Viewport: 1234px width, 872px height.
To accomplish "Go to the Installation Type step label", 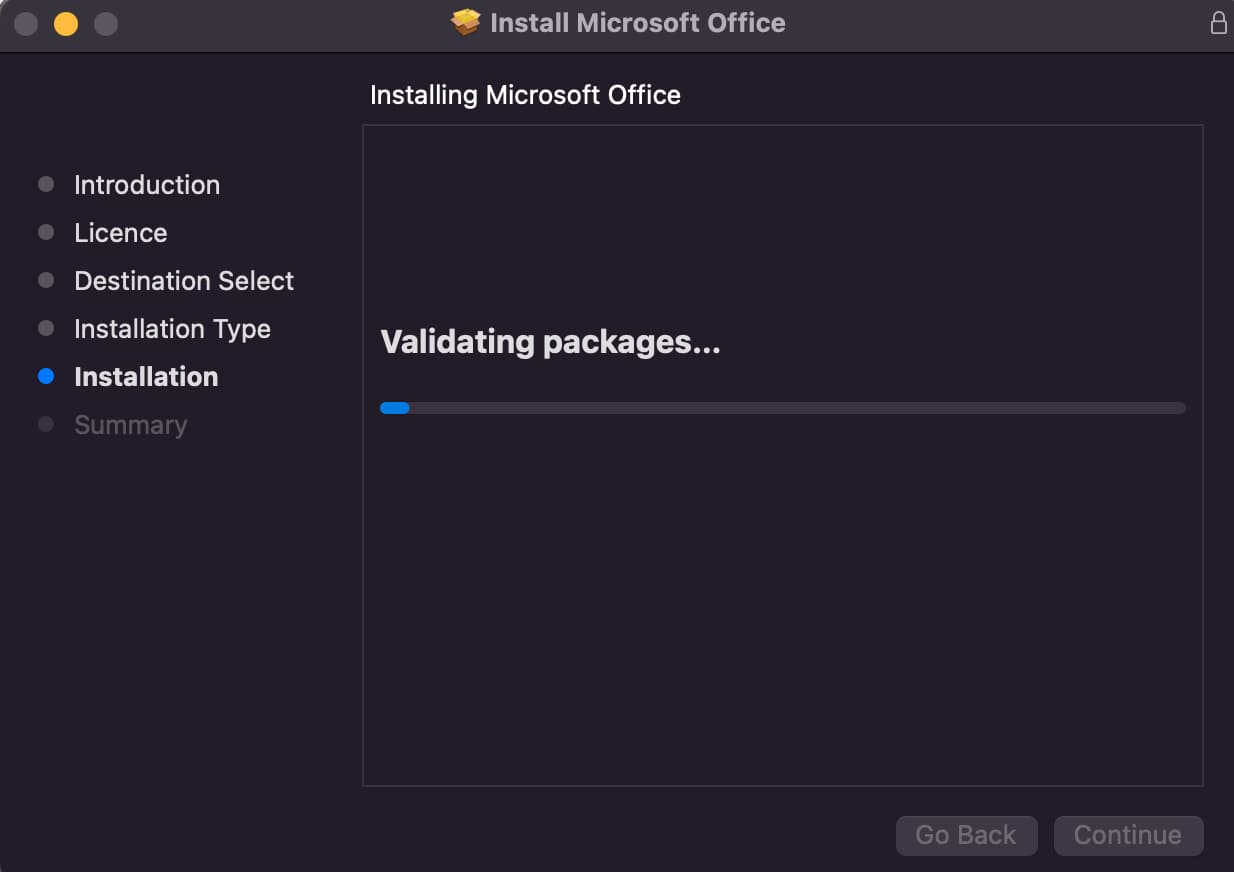I will [172, 329].
